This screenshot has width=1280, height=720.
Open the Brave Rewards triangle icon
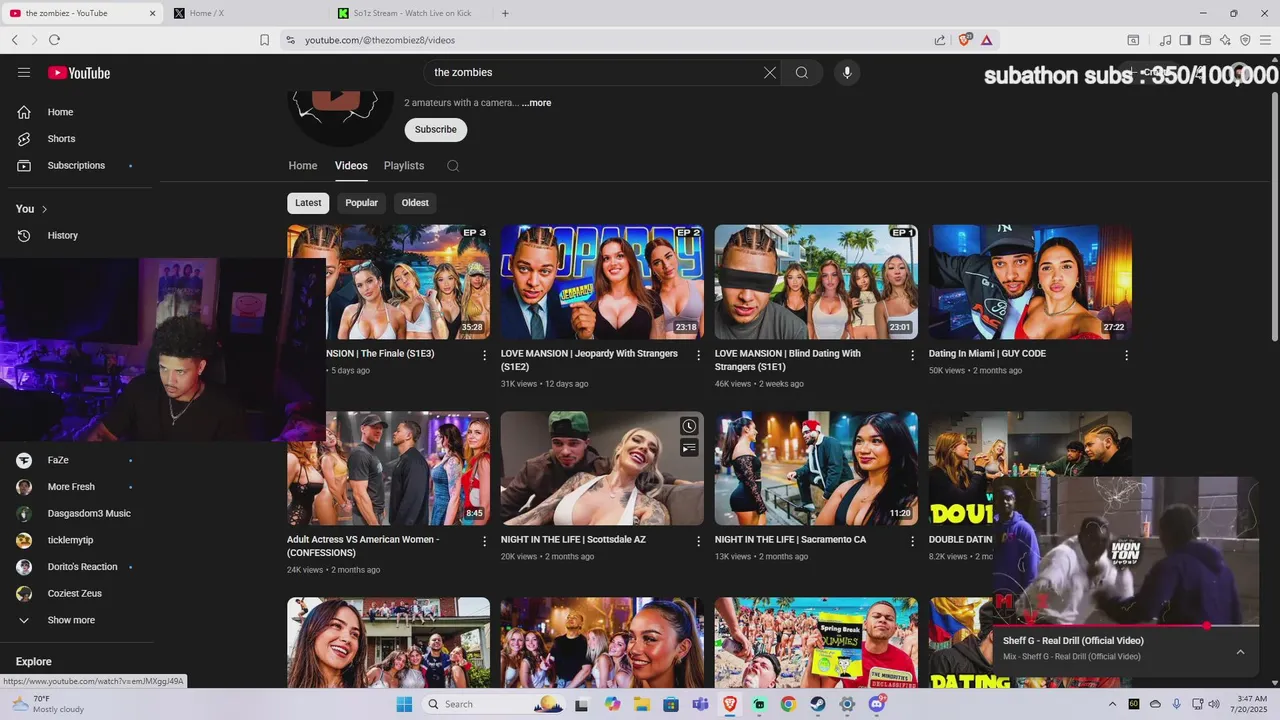(x=986, y=40)
